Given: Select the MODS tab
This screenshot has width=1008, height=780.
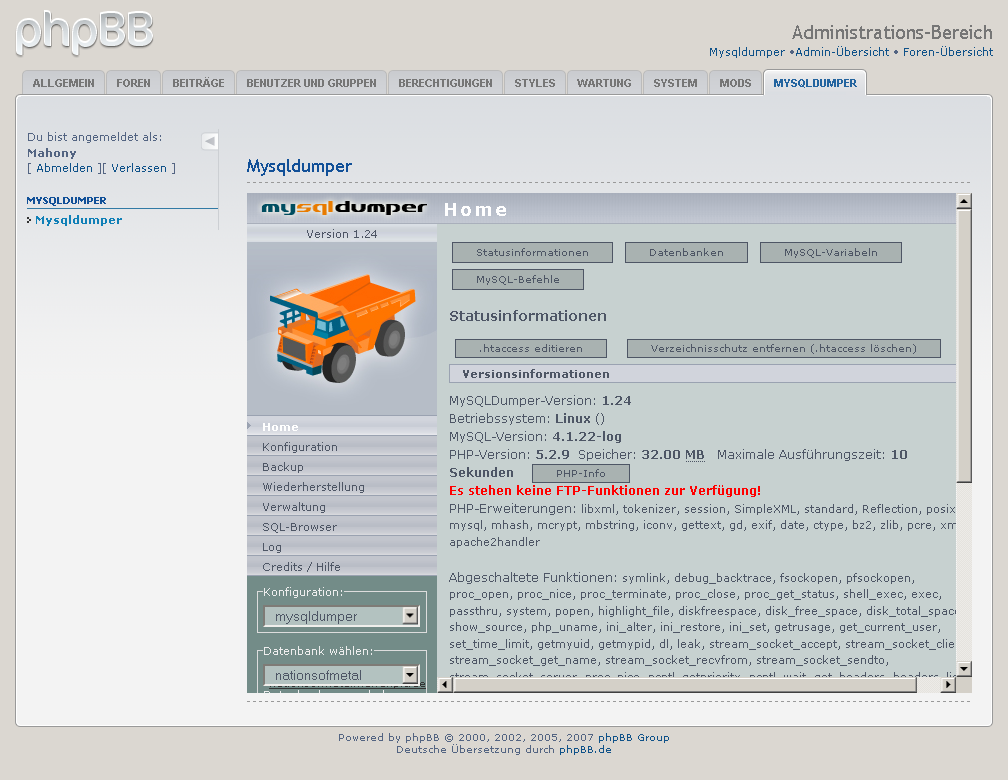Looking at the screenshot, I should [735, 83].
